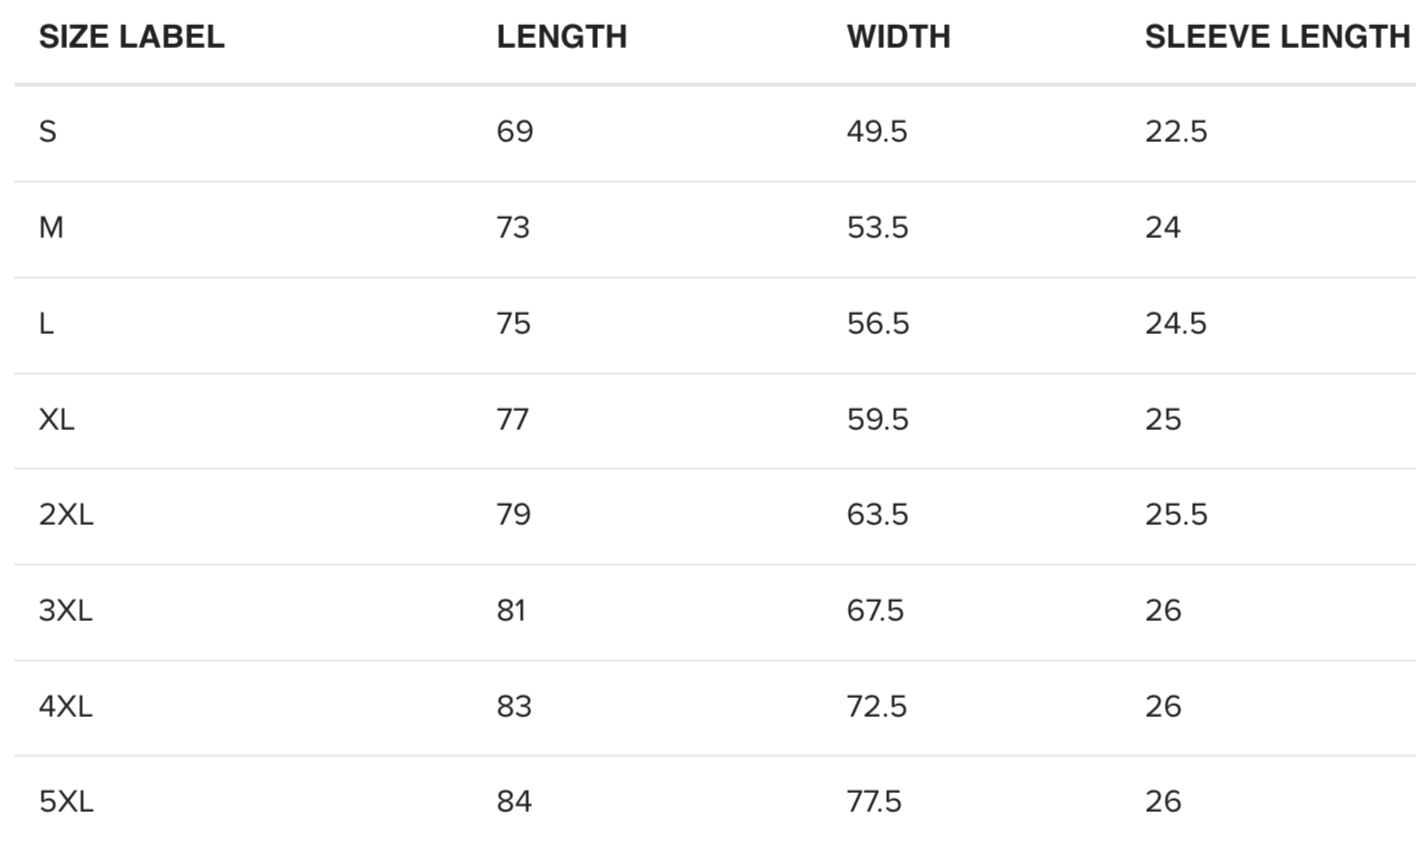Select the 2XL size row label

point(66,514)
